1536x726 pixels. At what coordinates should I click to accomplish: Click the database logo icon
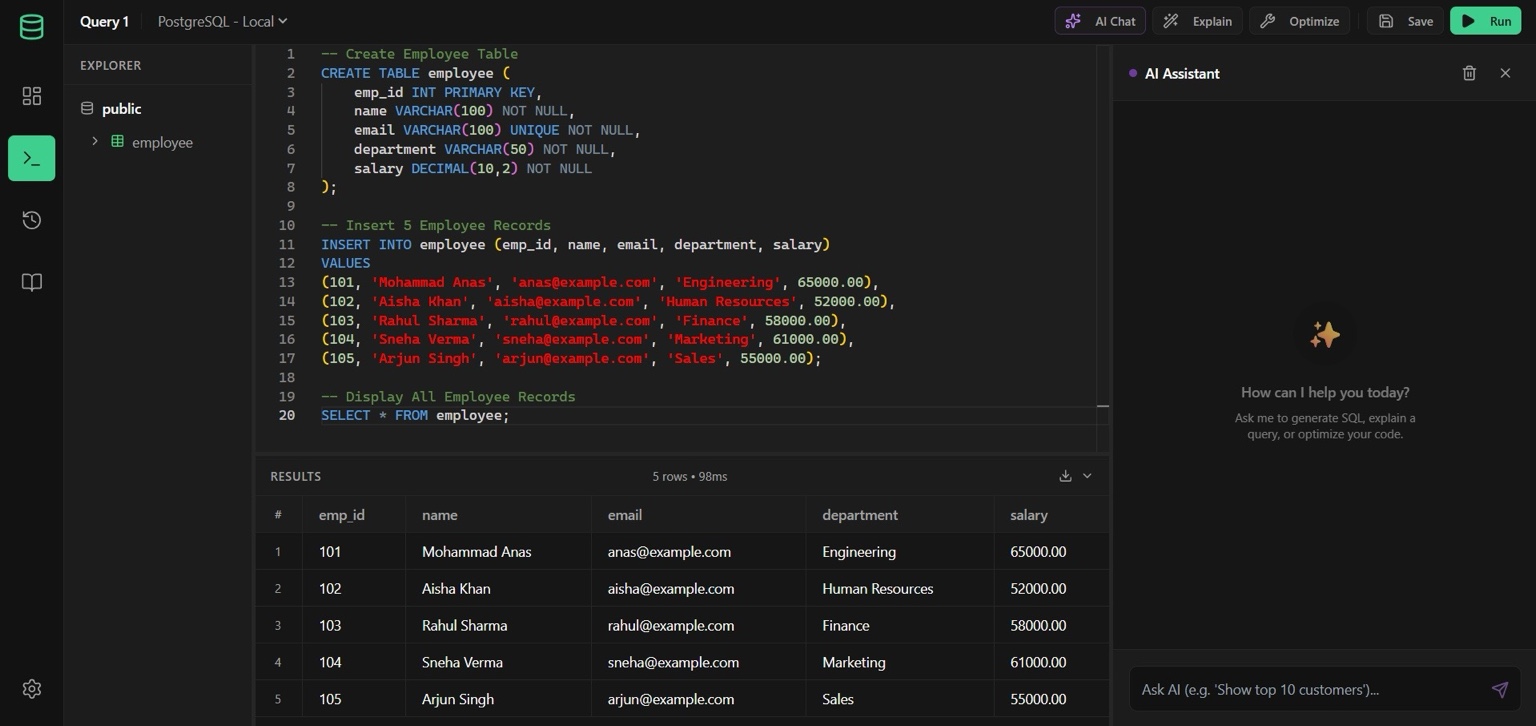tap(31, 27)
